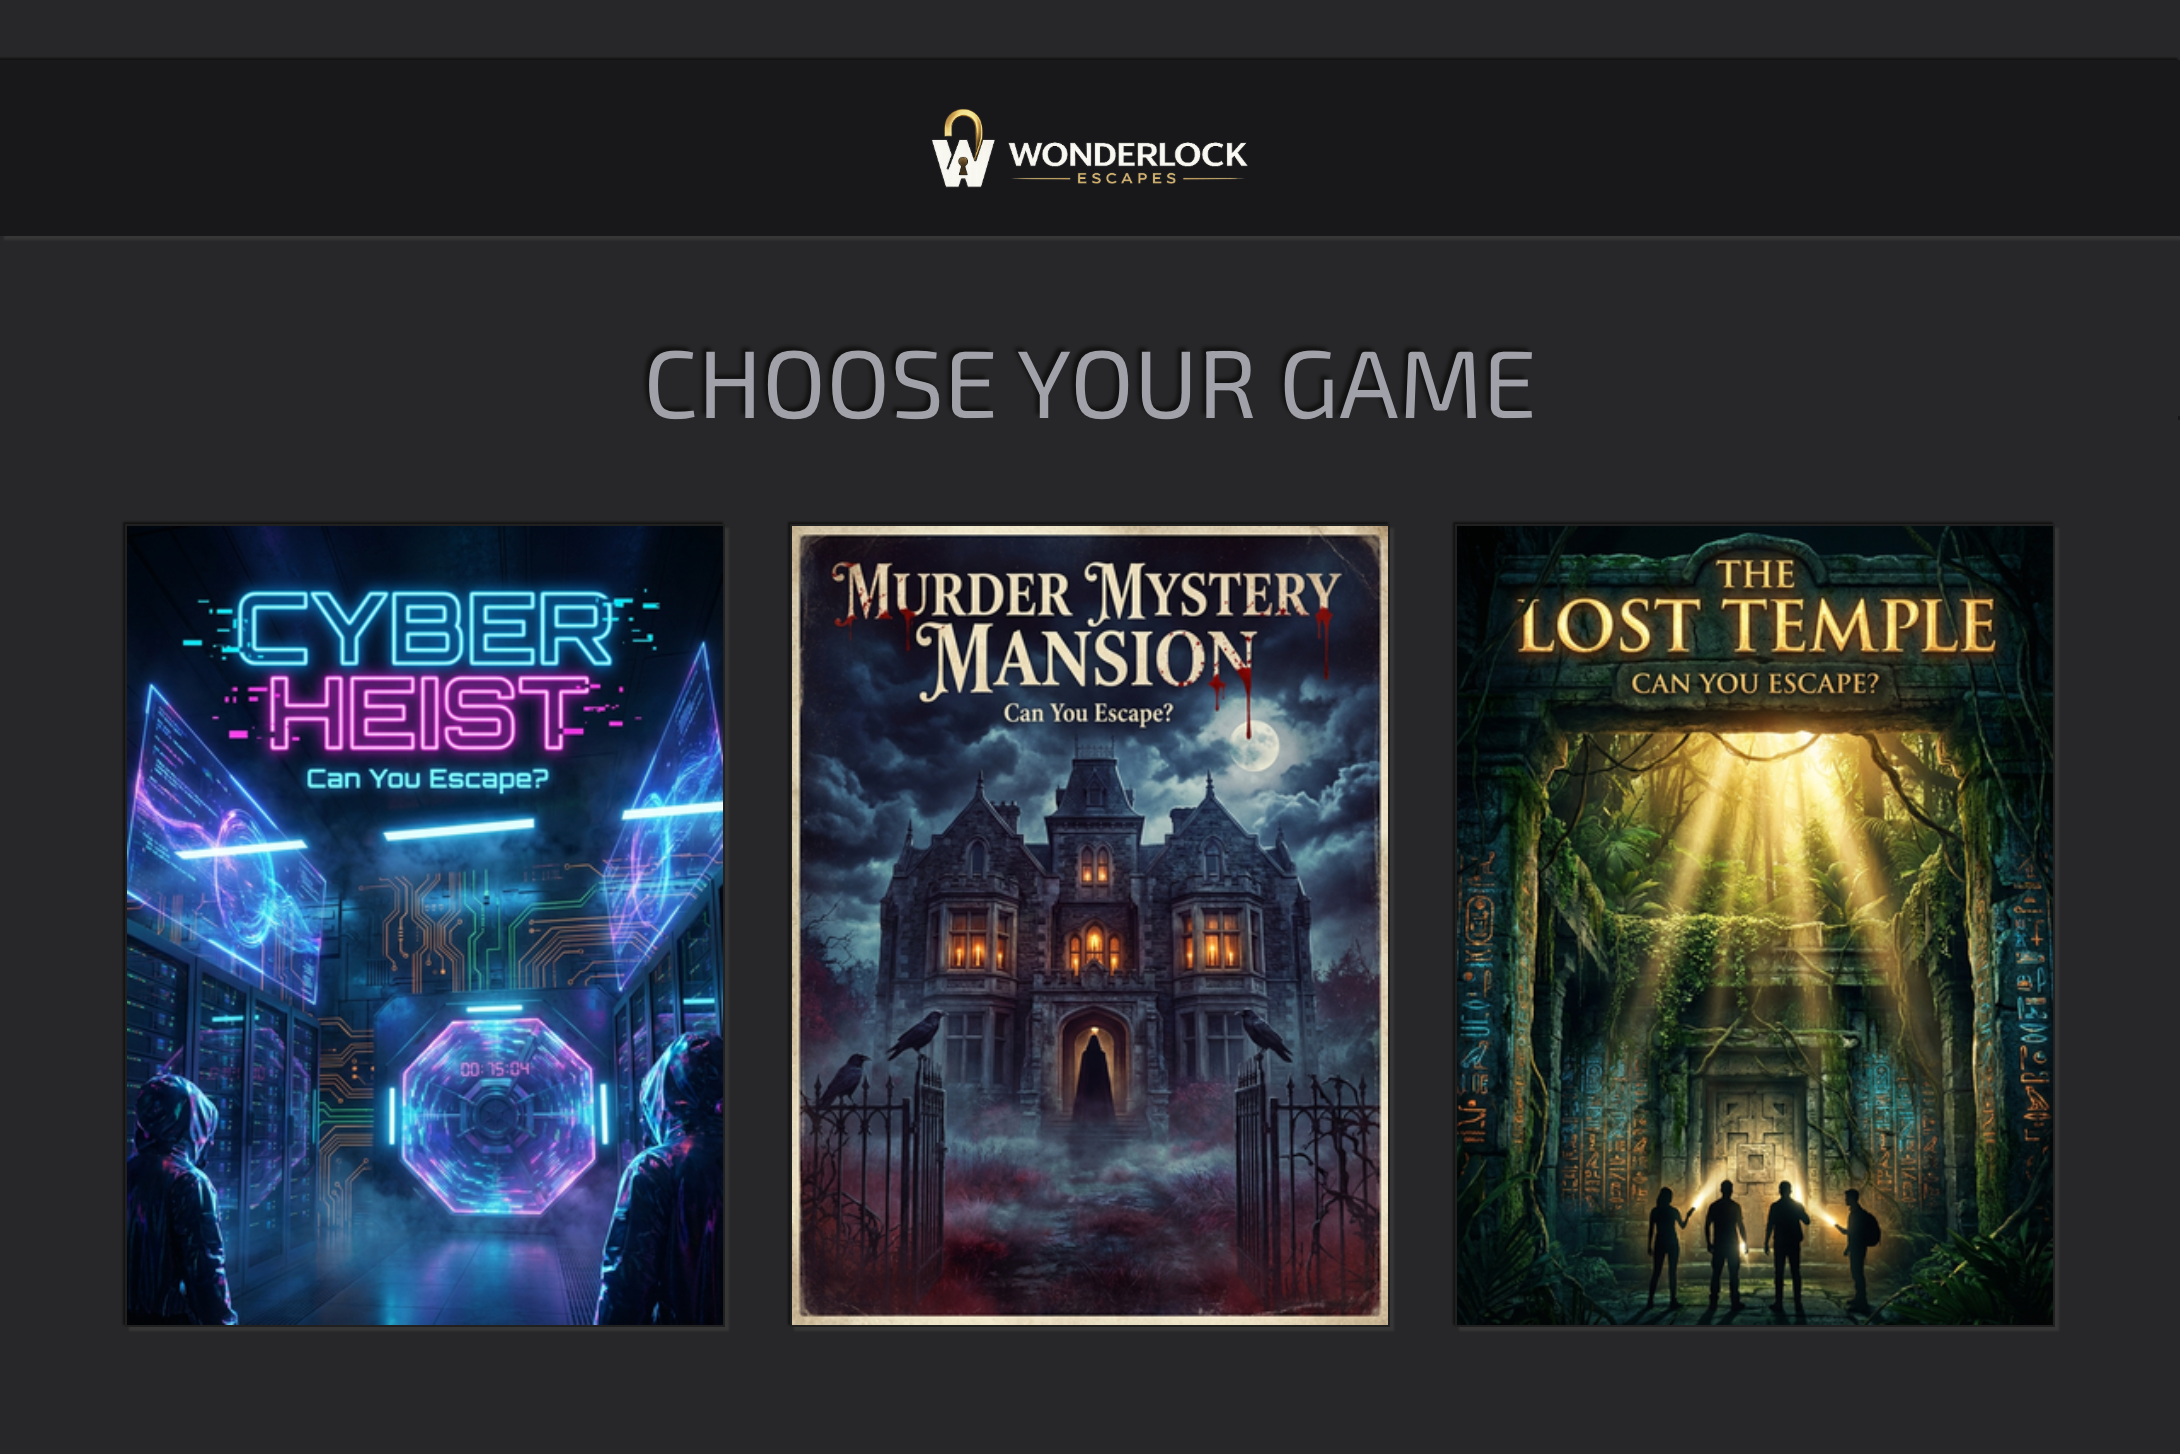Click Can You Escape? under Mansion title
This screenshot has width=2180, height=1454.
(1088, 713)
